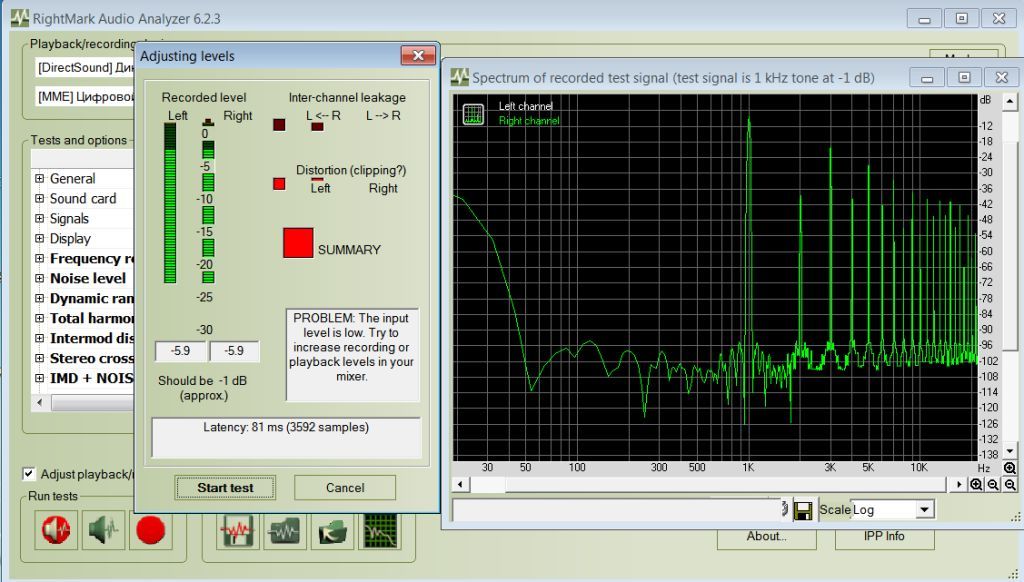Click the graph legend icon beside Left channel

coord(473,114)
